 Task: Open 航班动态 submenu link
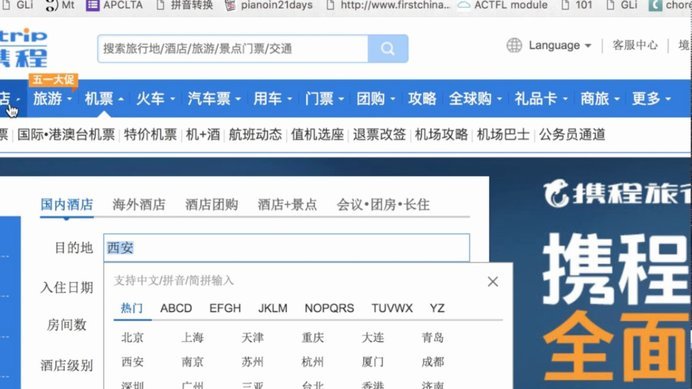(255, 135)
